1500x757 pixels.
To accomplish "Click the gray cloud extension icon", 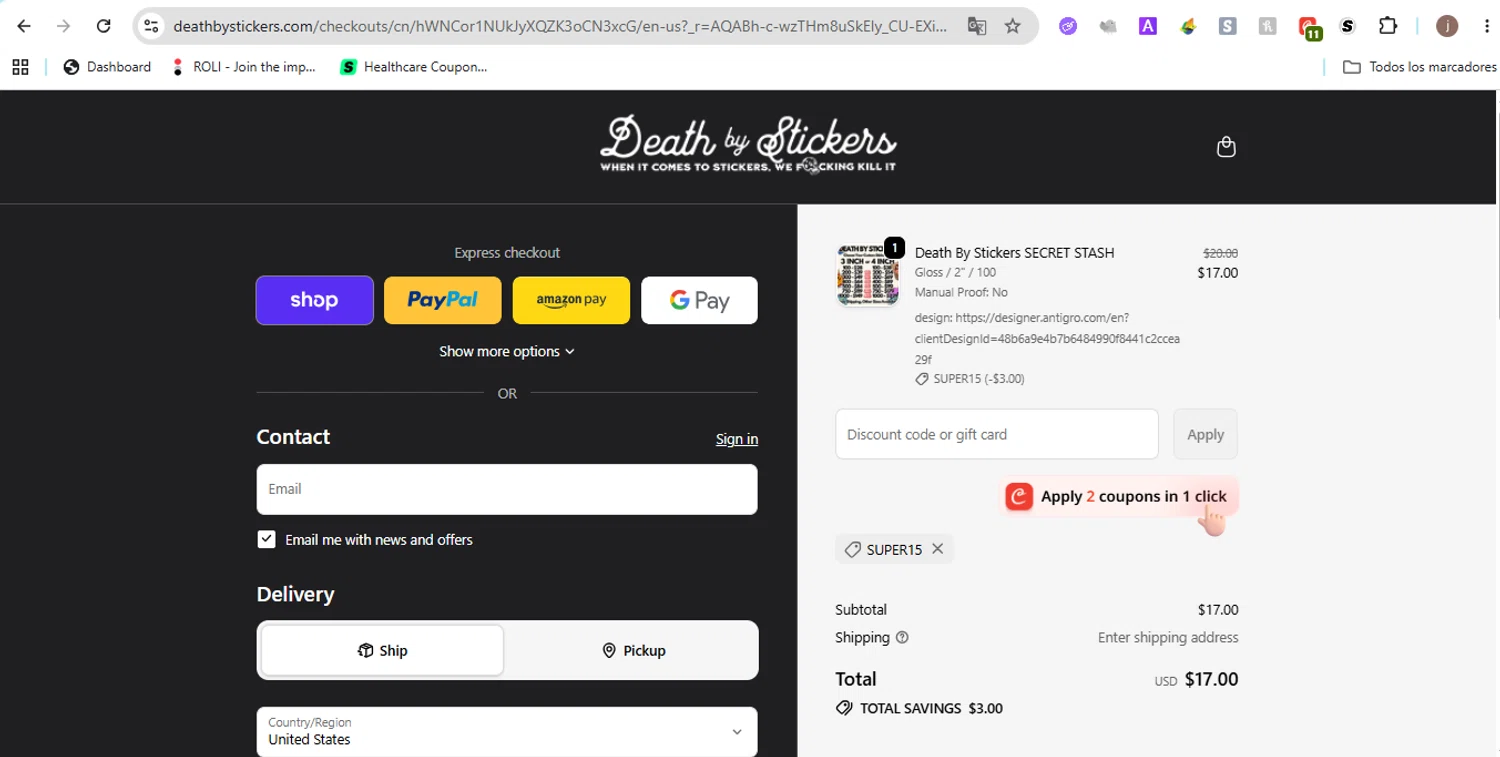I will (x=1108, y=27).
